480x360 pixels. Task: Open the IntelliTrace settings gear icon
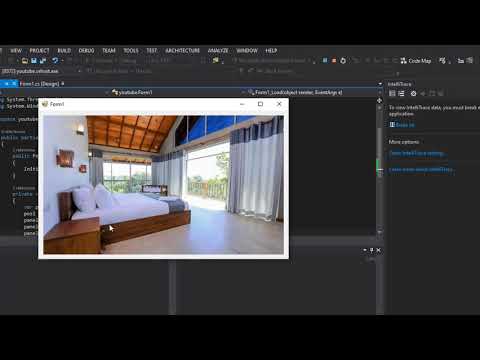[413, 94]
